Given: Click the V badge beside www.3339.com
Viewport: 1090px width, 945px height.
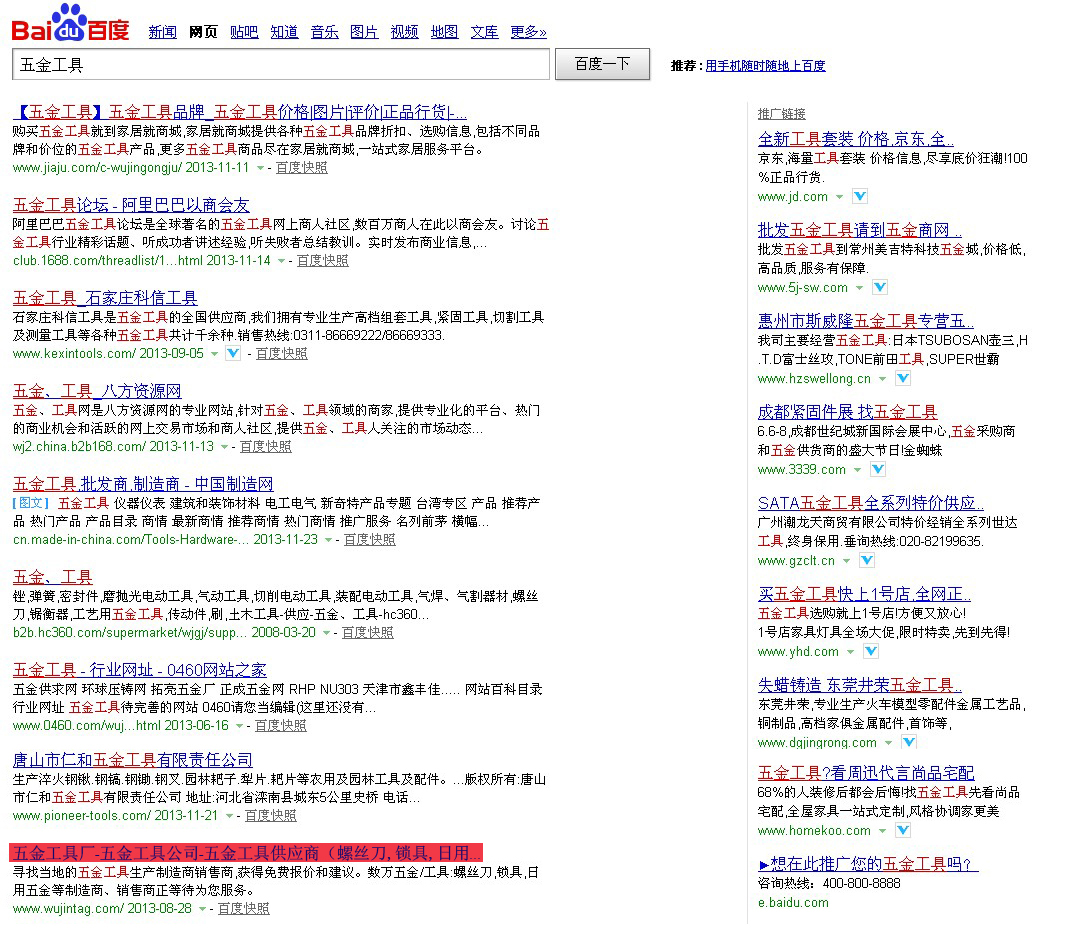Looking at the screenshot, I should coord(877,470).
